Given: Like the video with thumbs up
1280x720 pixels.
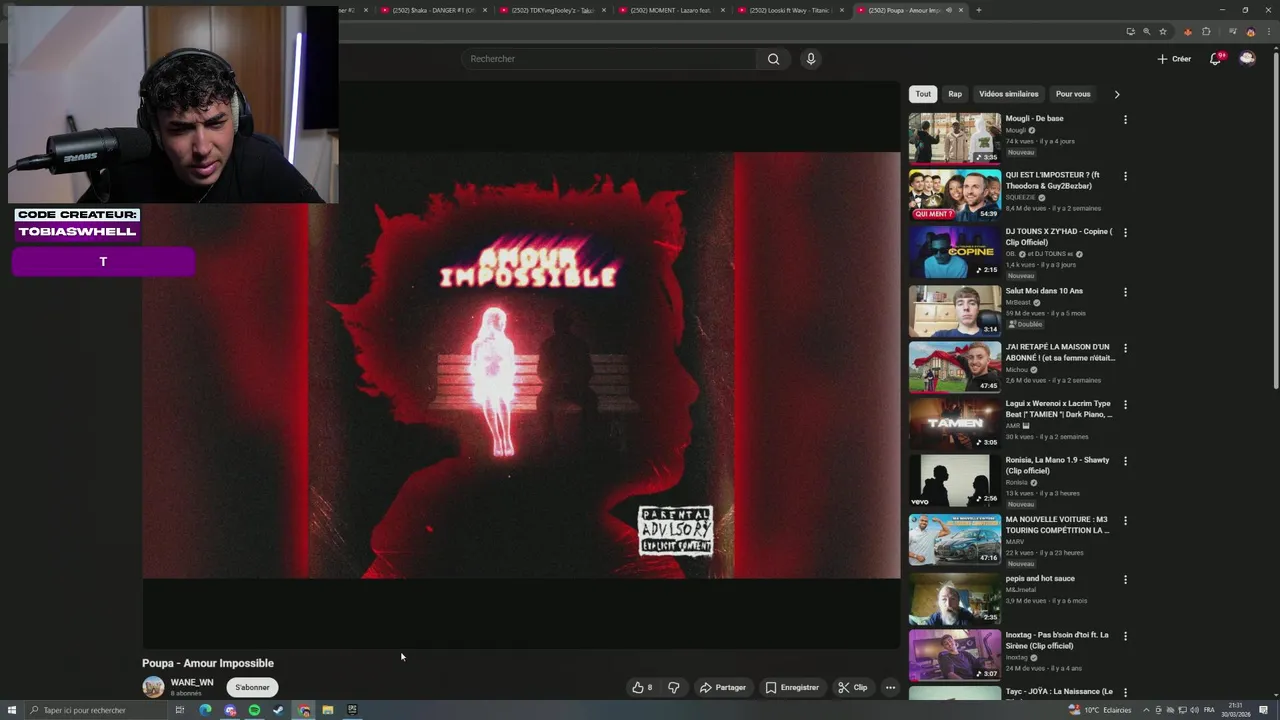Looking at the screenshot, I should coord(642,687).
